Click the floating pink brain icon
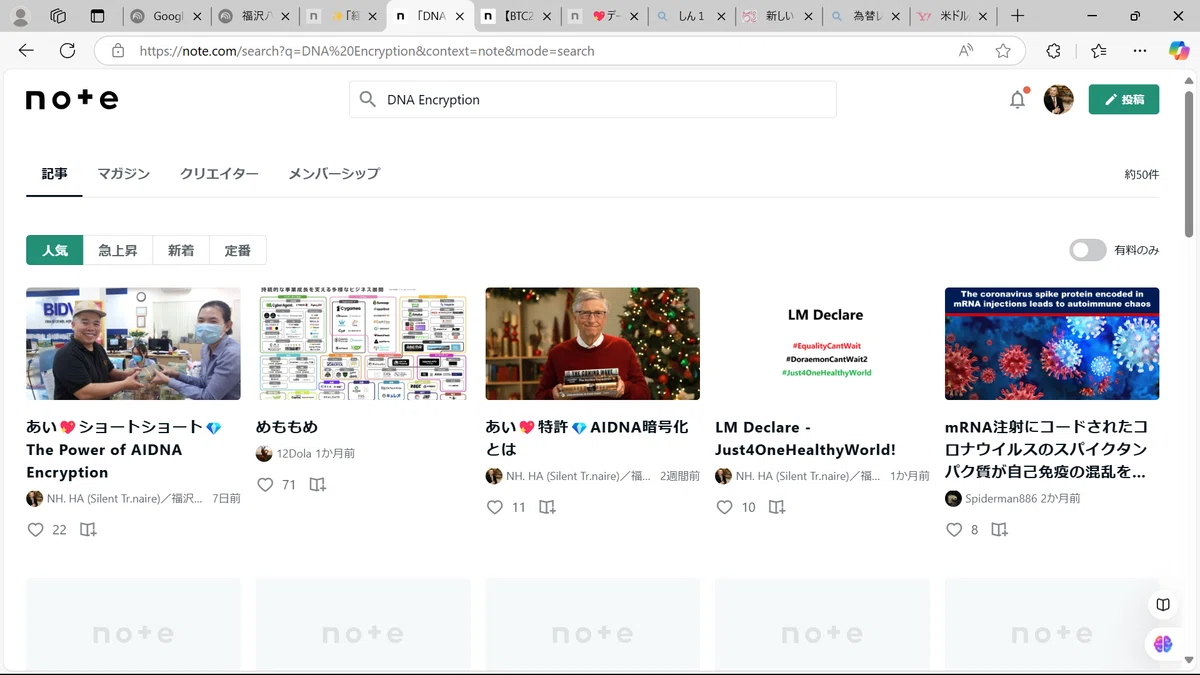Image resolution: width=1200 pixels, height=675 pixels. click(1163, 644)
